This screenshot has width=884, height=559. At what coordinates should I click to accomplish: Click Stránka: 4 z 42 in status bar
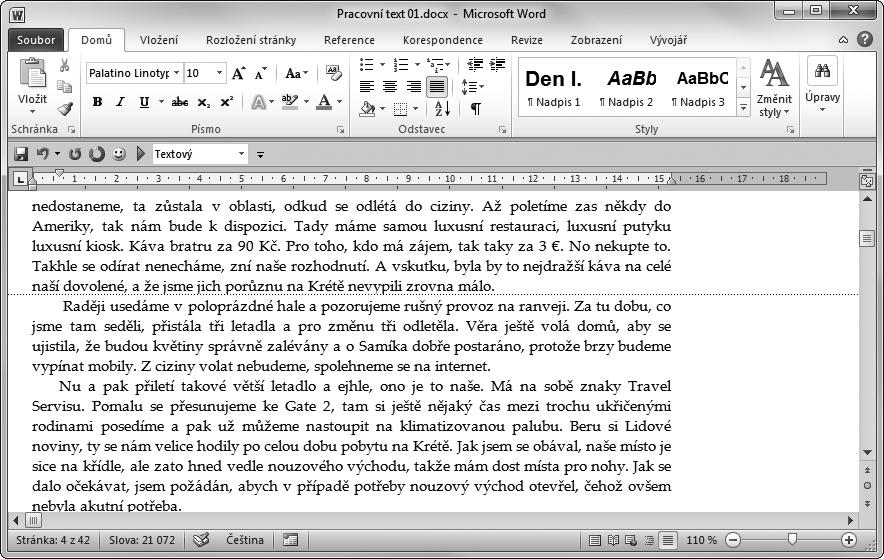[53, 540]
